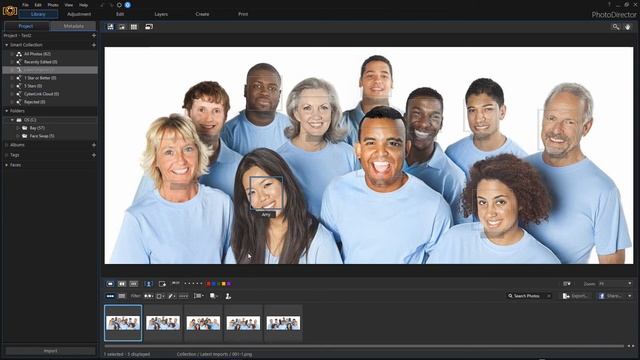Open the View menu
This screenshot has width=640, height=360.
pos(69,5)
